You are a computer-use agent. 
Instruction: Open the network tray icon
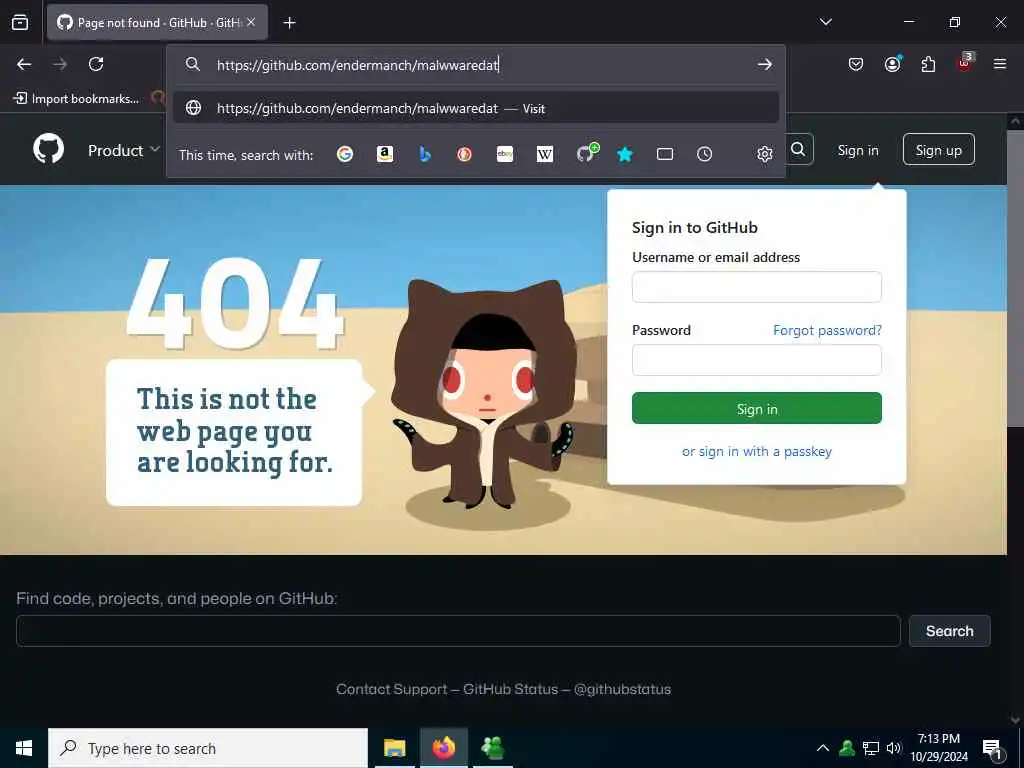click(871, 748)
